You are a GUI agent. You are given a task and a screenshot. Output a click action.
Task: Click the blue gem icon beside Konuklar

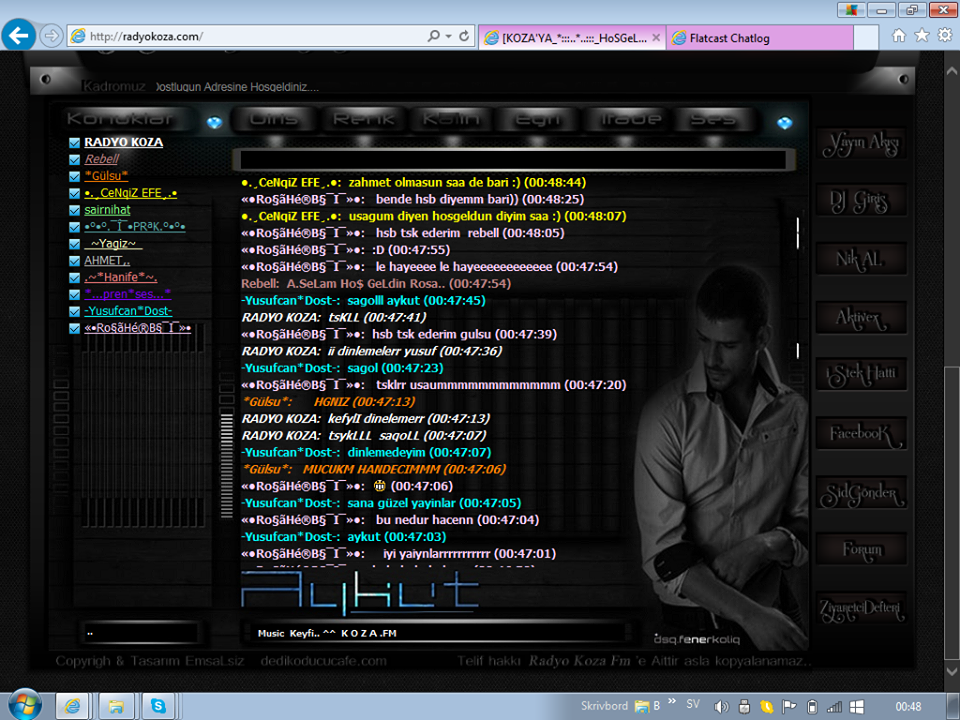(214, 122)
